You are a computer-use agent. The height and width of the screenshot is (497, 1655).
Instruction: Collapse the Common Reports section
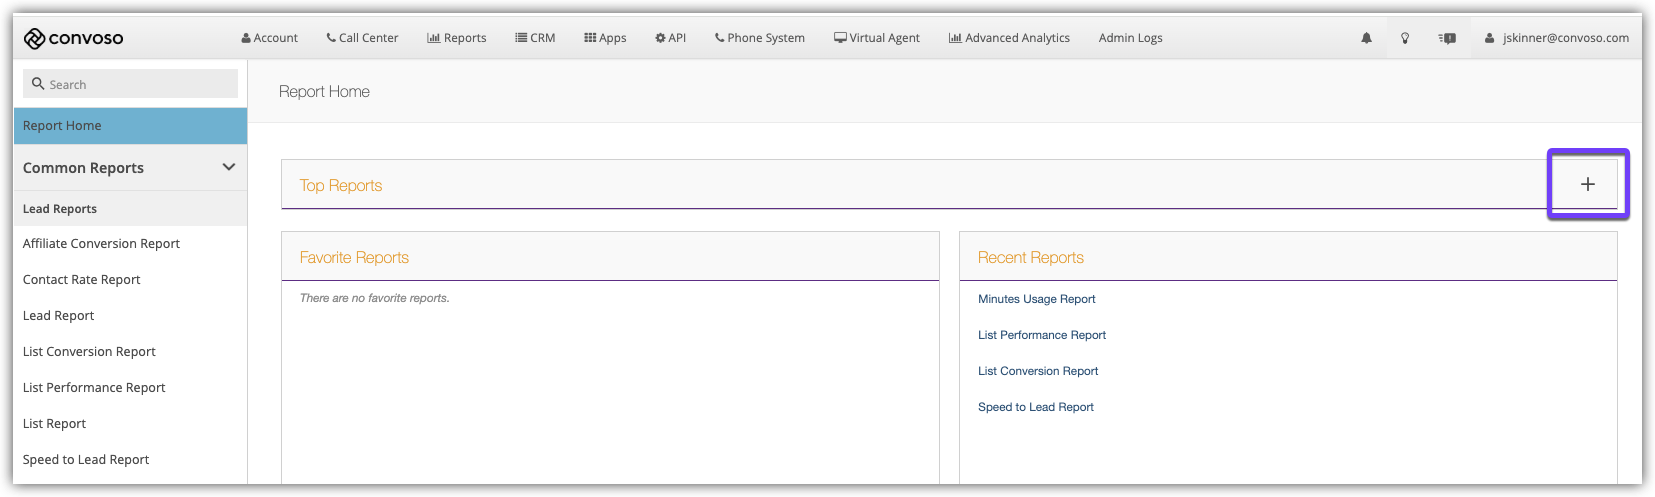click(228, 167)
